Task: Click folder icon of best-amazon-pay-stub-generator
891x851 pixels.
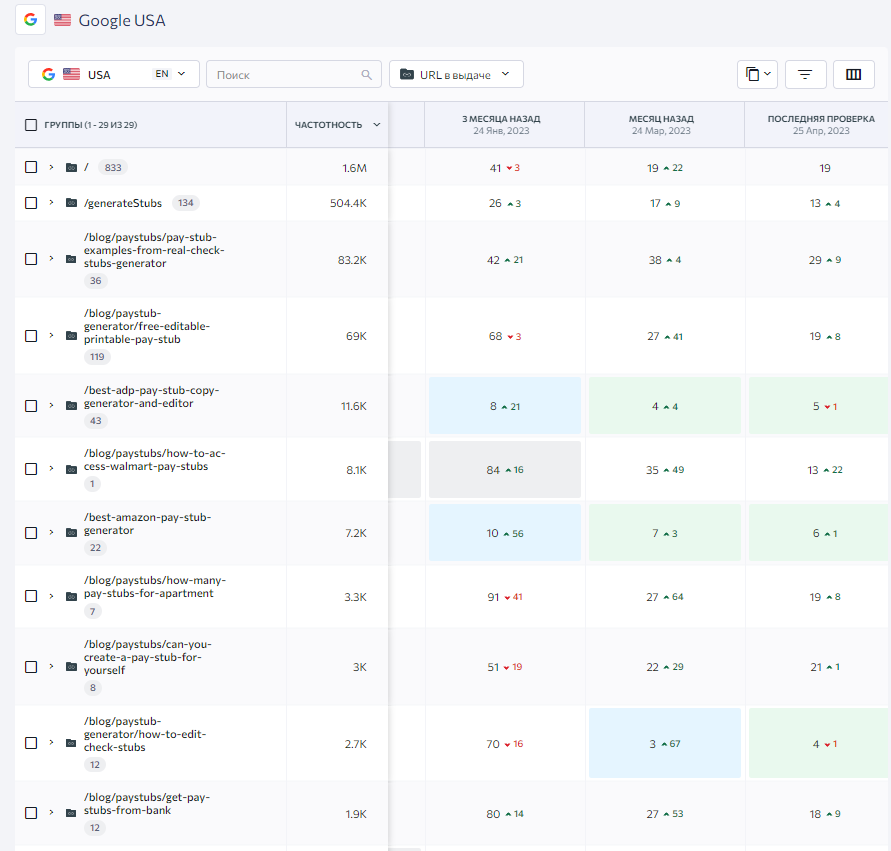Action: tap(71, 532)
